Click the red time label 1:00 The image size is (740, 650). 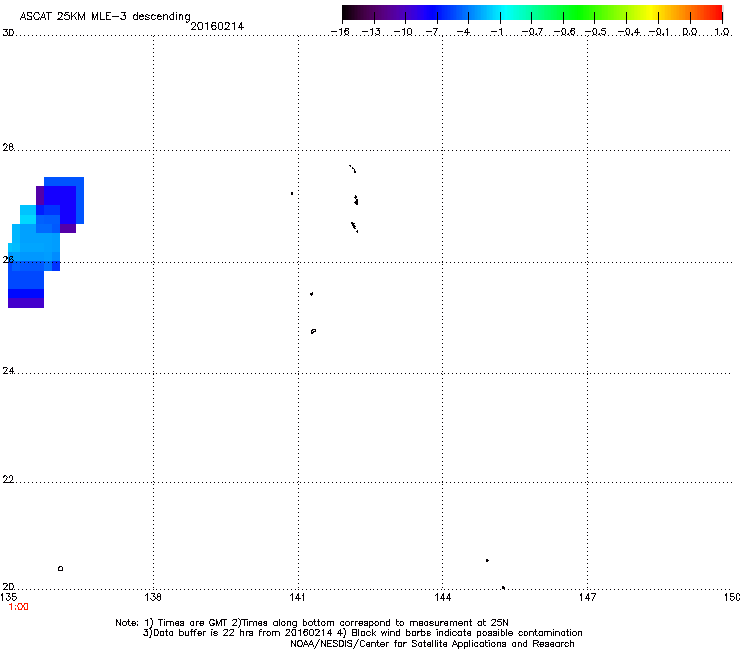[18, 607]
